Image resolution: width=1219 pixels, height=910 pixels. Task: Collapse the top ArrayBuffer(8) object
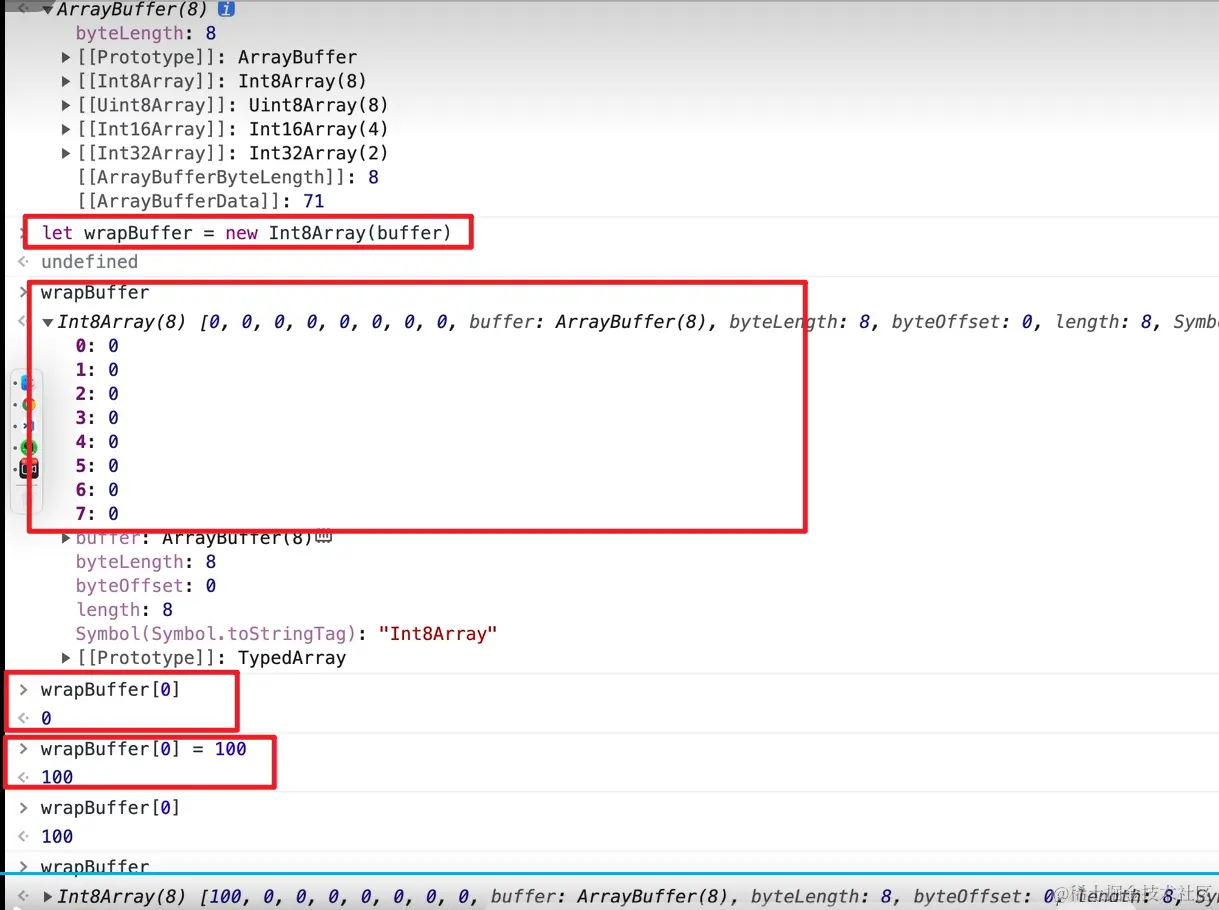click(48, 10)
